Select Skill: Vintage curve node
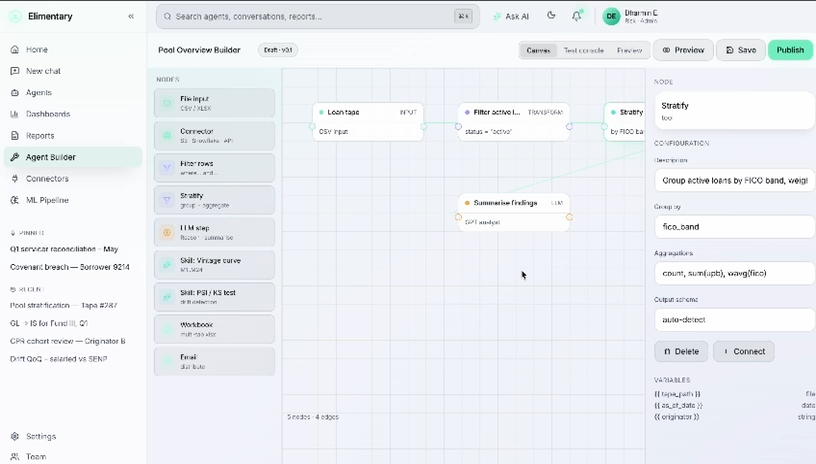816x464 pixels. click(214, 264)
